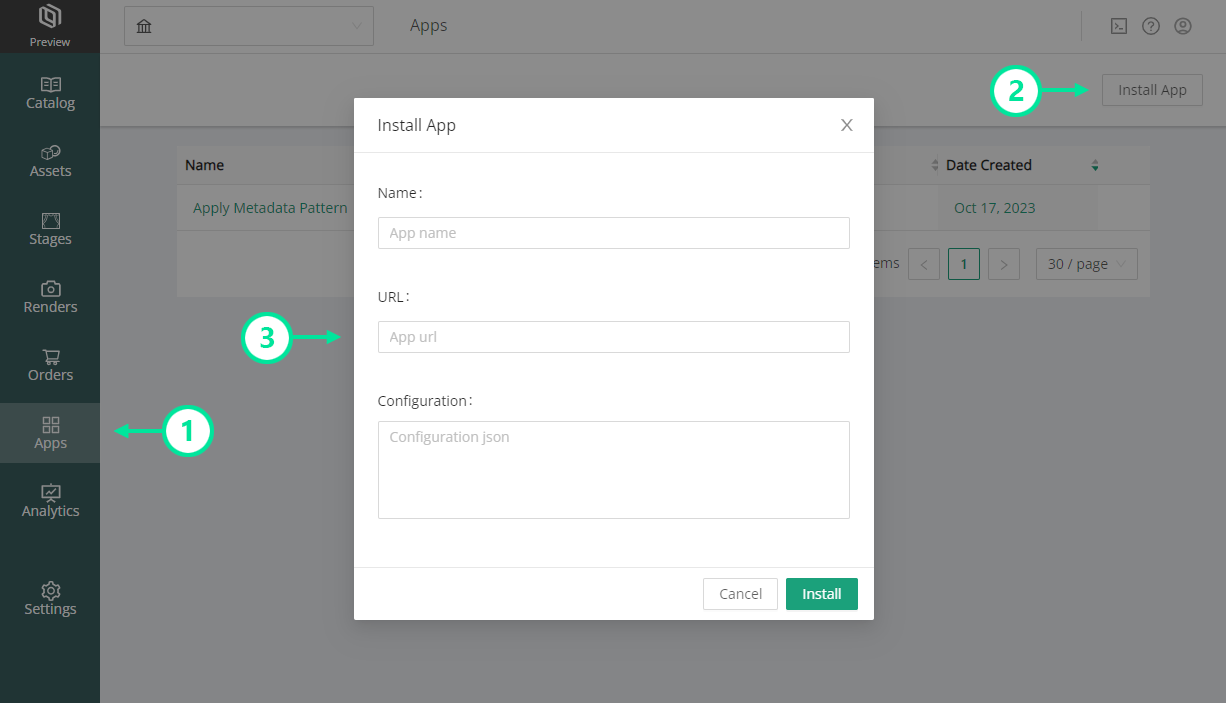The height and width of the screenshot is (703, 1226).
Task: Focus the App name input field
Action: point(613,233)
